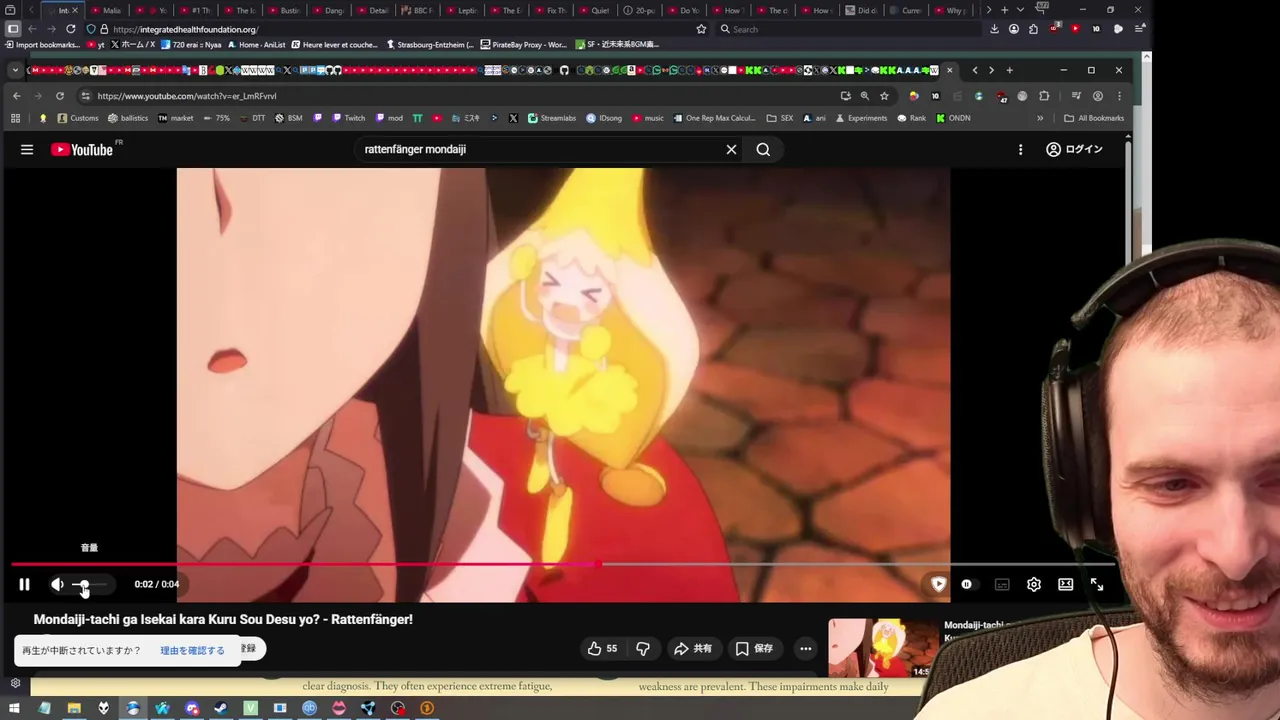Screen dimensions: 1280x720
Task: Bookmark integratedhealthfoundation.org with the star
Action: tap(701, 29)
